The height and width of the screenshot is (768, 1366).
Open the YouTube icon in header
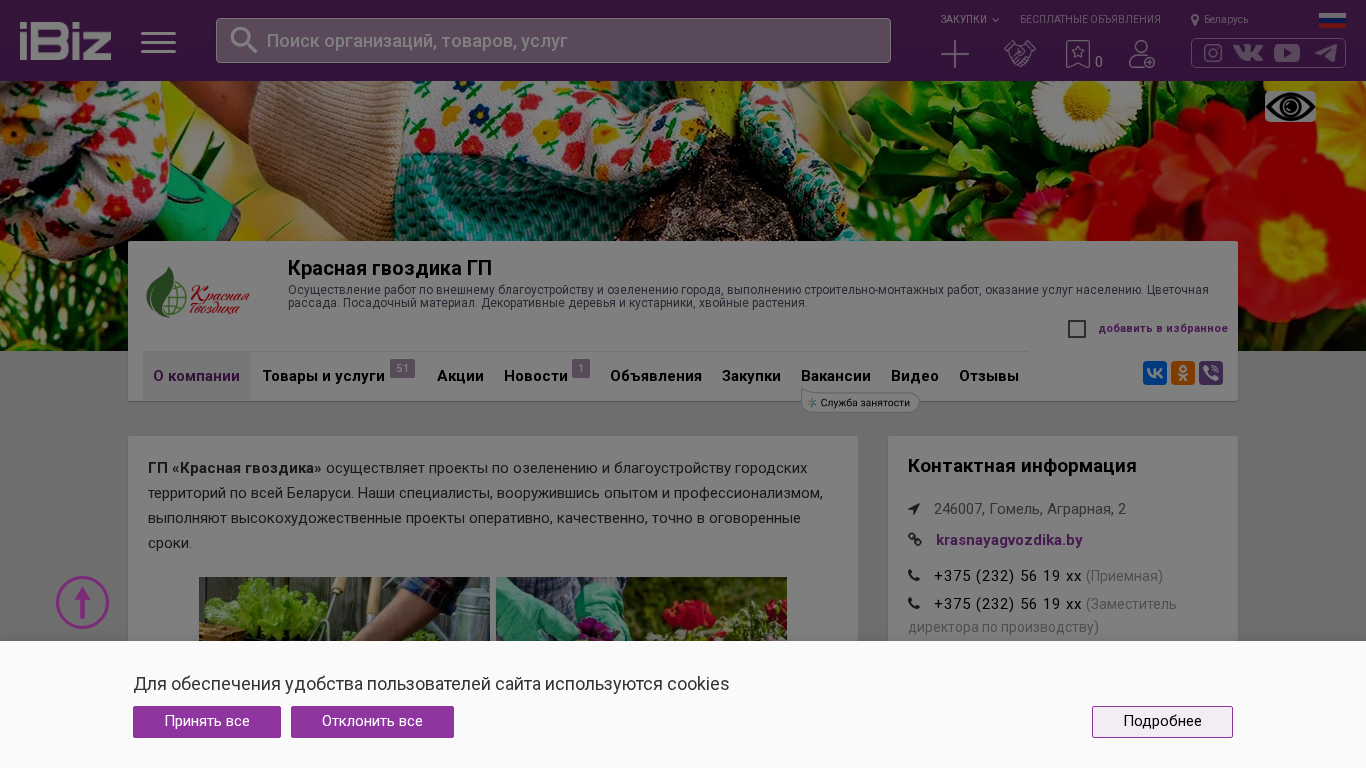click(1287, 53)
